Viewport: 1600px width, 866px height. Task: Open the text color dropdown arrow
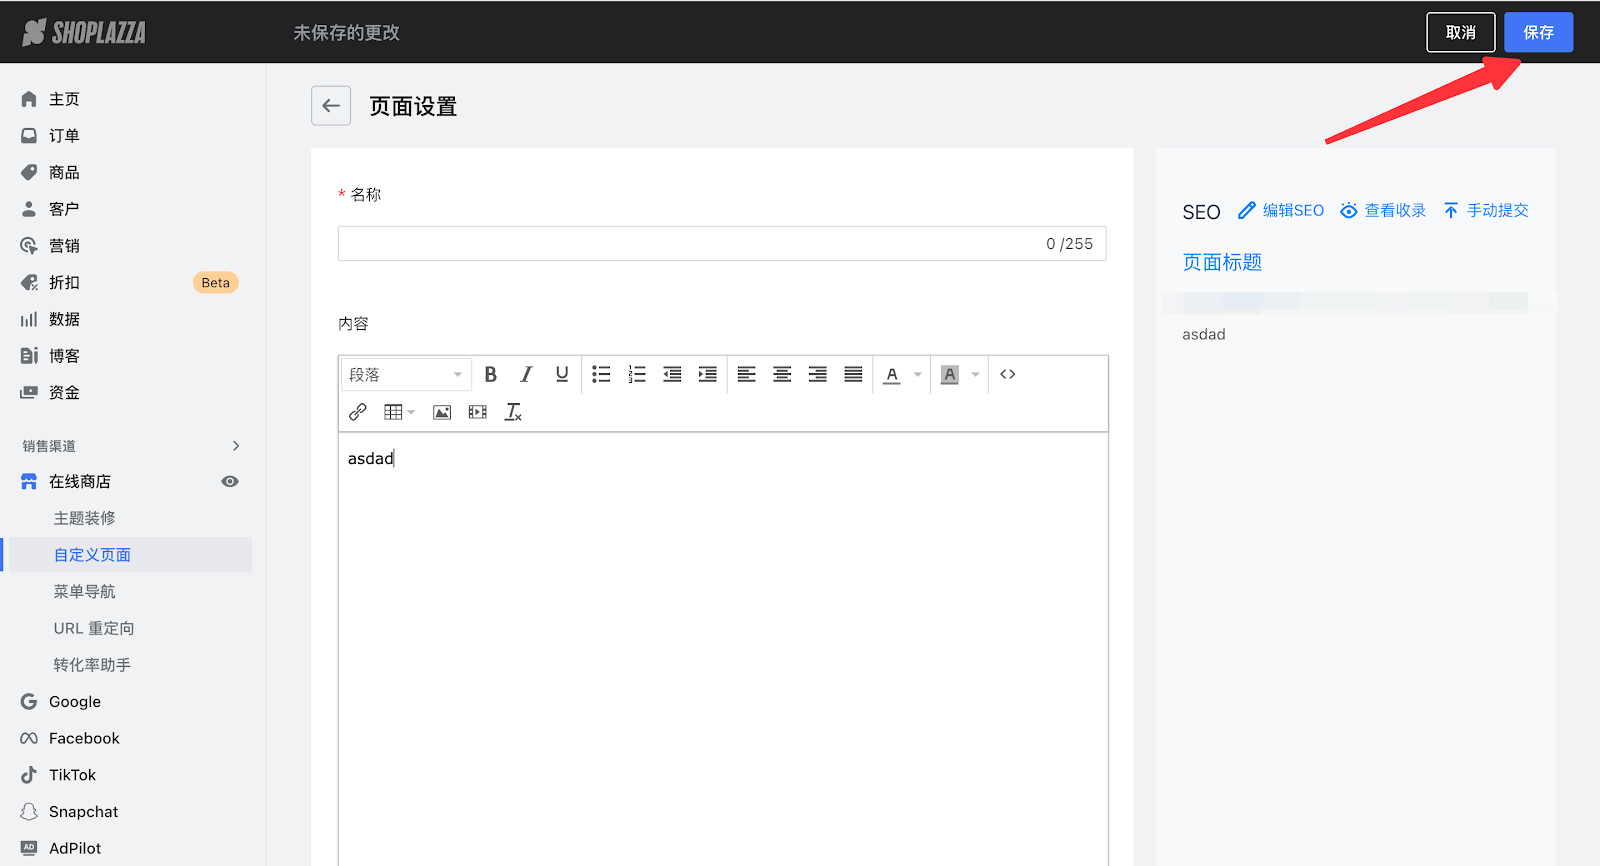(918, 374)
